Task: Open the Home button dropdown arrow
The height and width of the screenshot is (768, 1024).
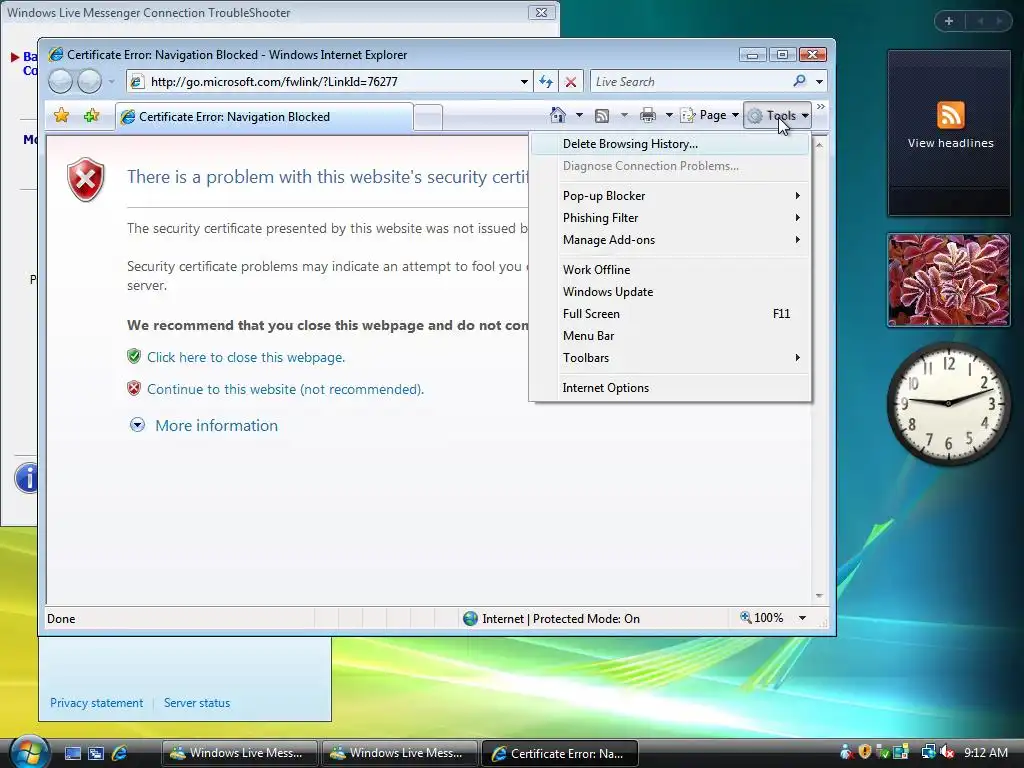Action: click(579, 116)
